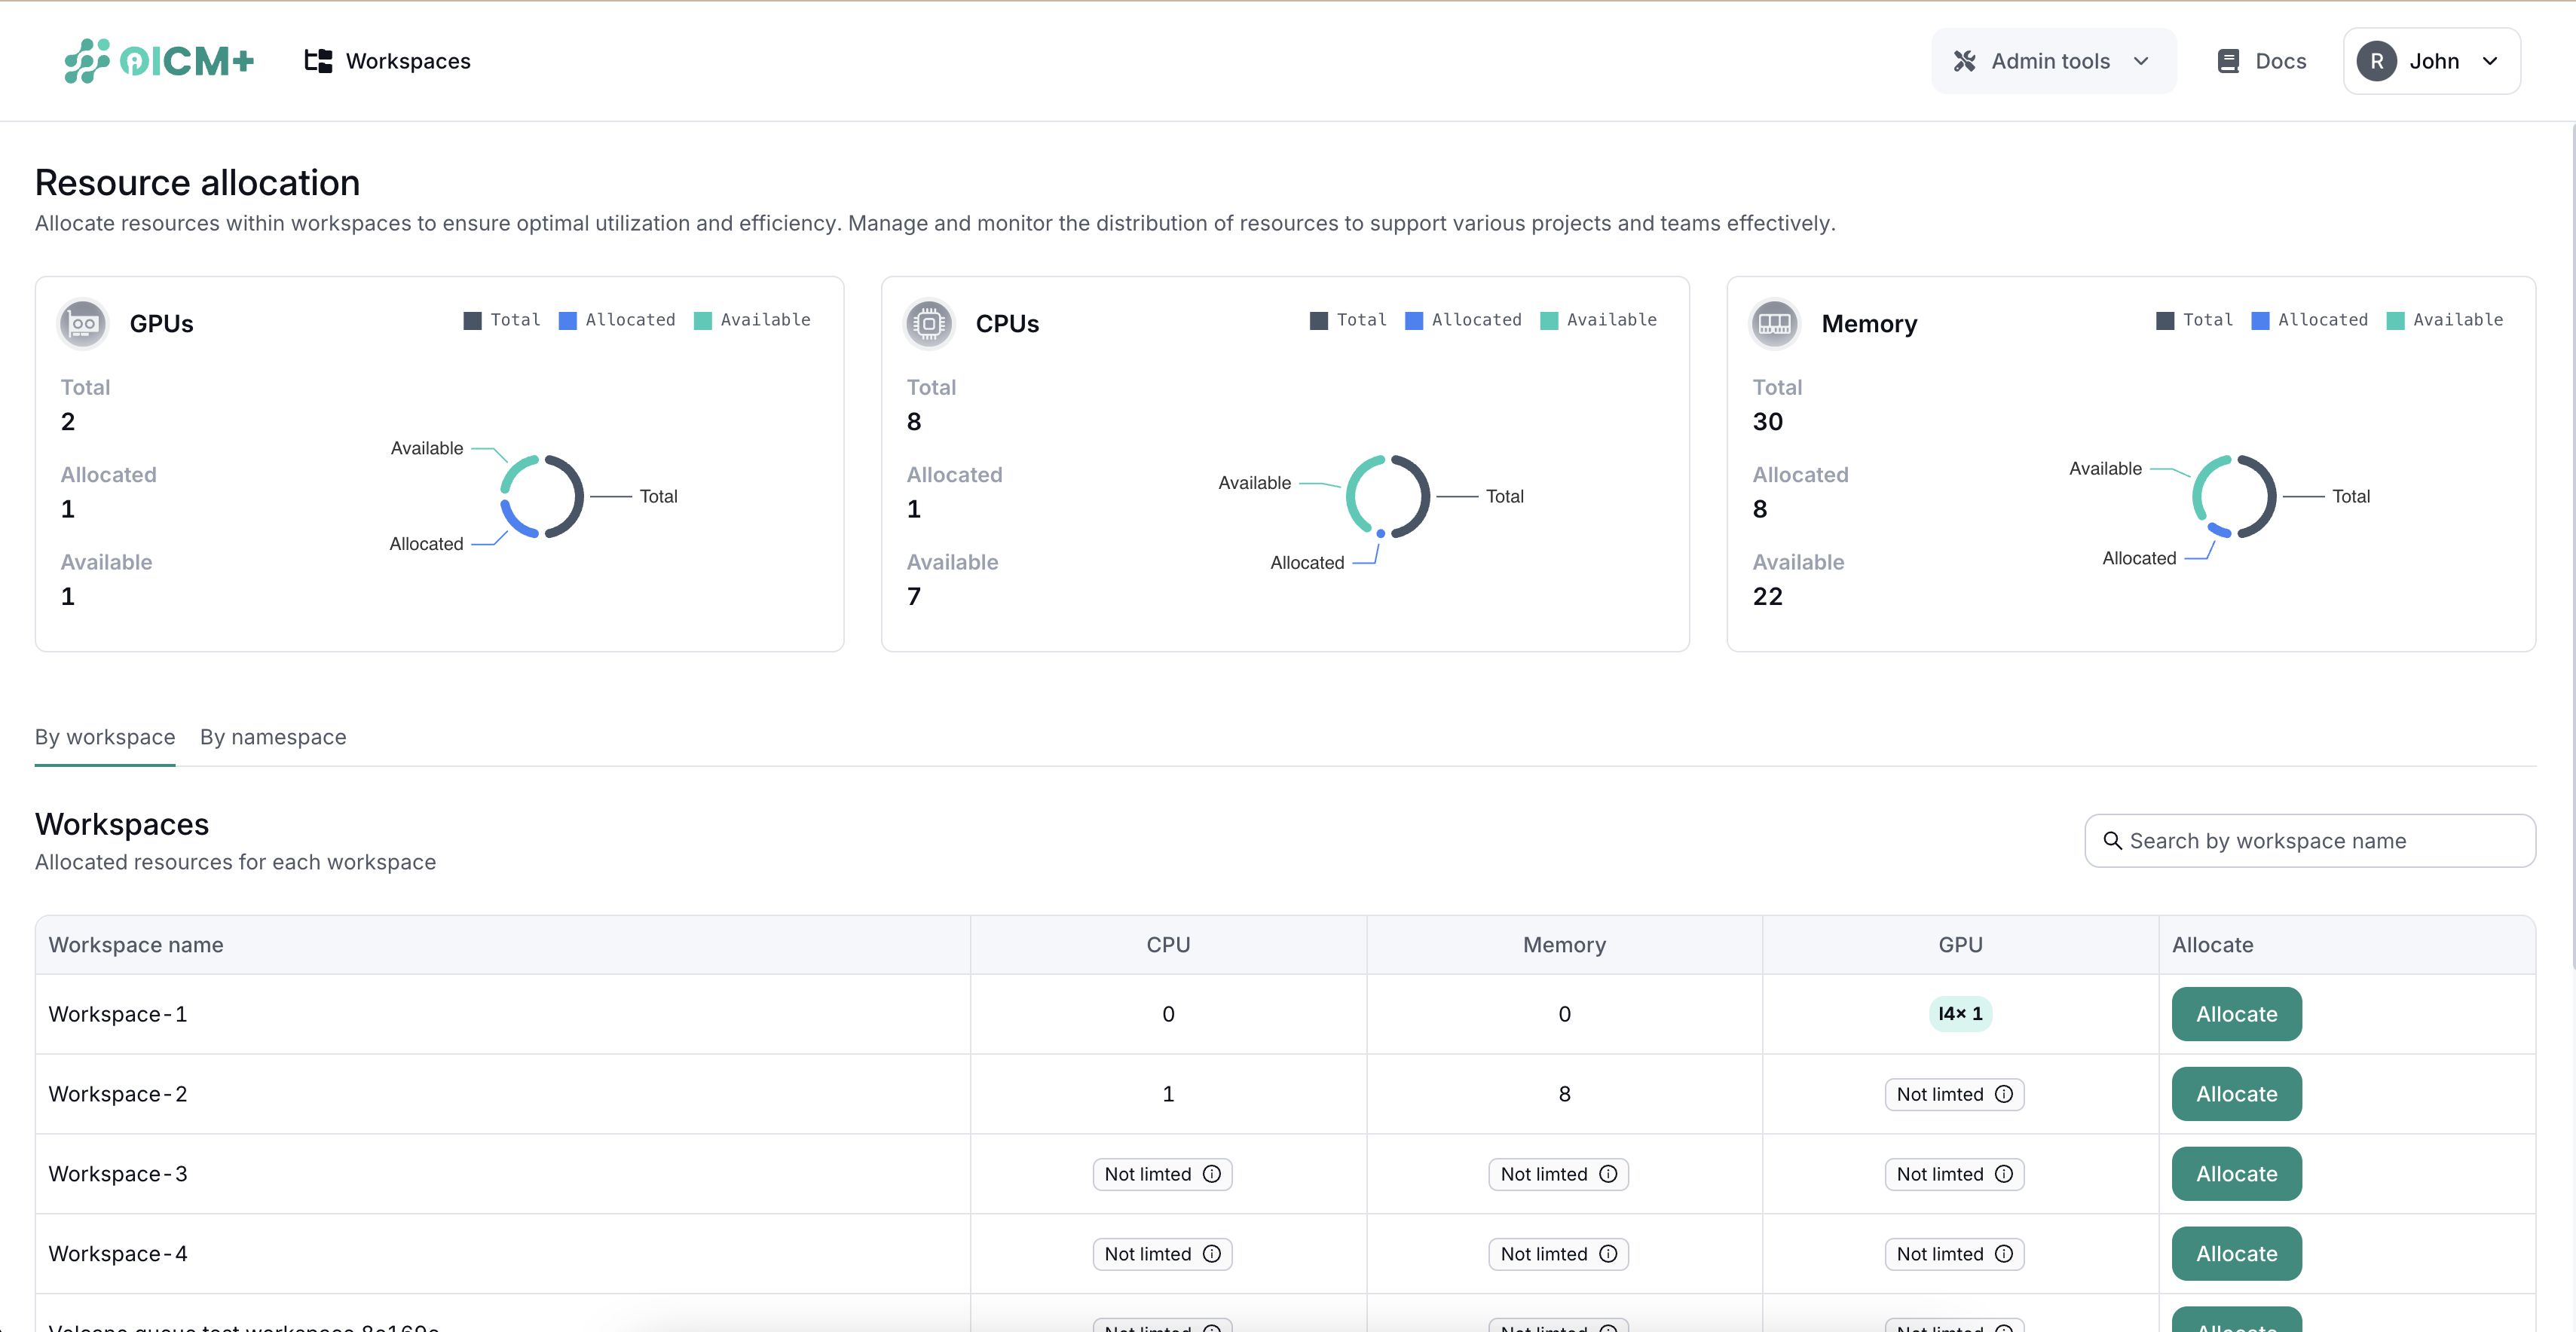The width and height of the screenshot is (2576, 1332).
Task: Open Docs using the docs icon
Action: [x=2228, y=60]
